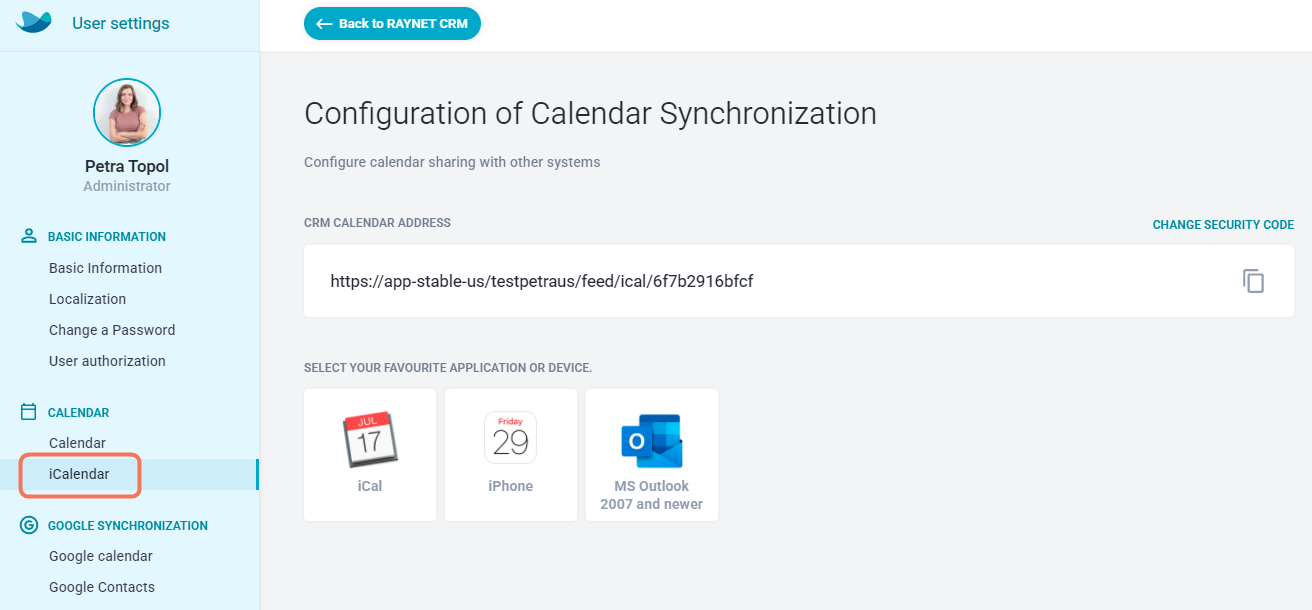Click the calendar feed URL text
The image size is (1312, 610).
542,281
